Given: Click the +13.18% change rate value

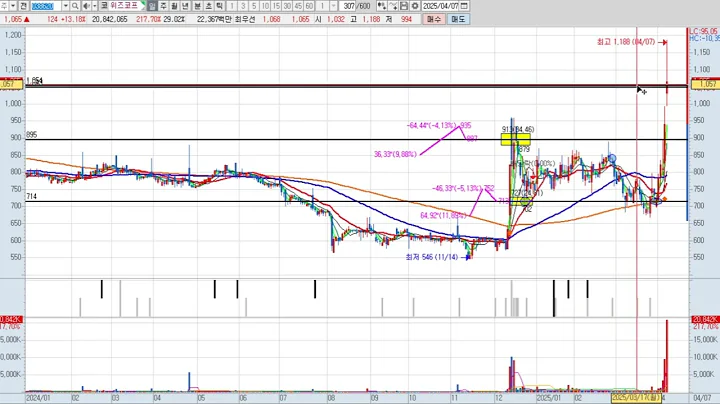Looking at the screenshot, I should 73,19.
